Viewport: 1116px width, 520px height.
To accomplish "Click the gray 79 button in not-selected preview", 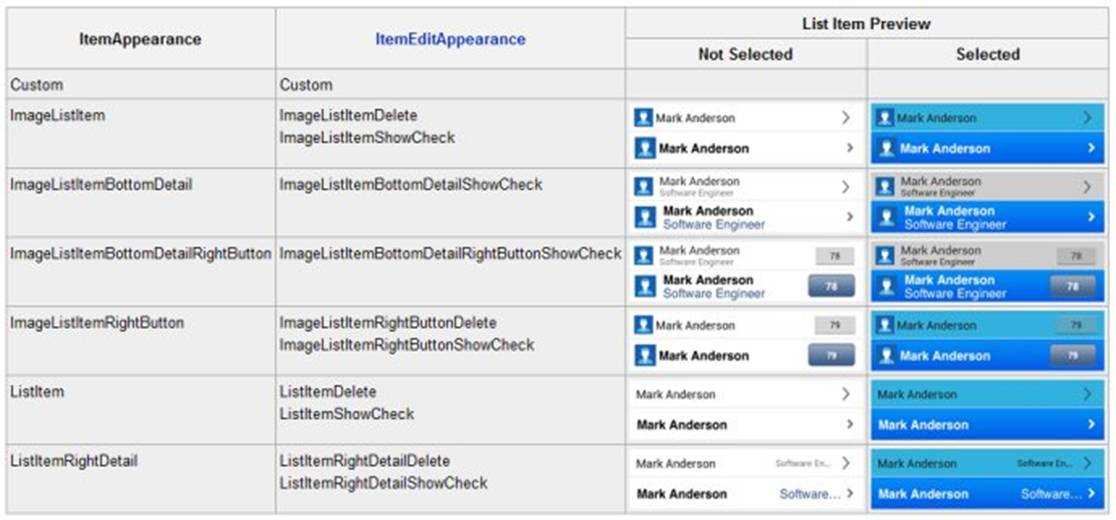I will pyautogui.click(x=834, y=326).
